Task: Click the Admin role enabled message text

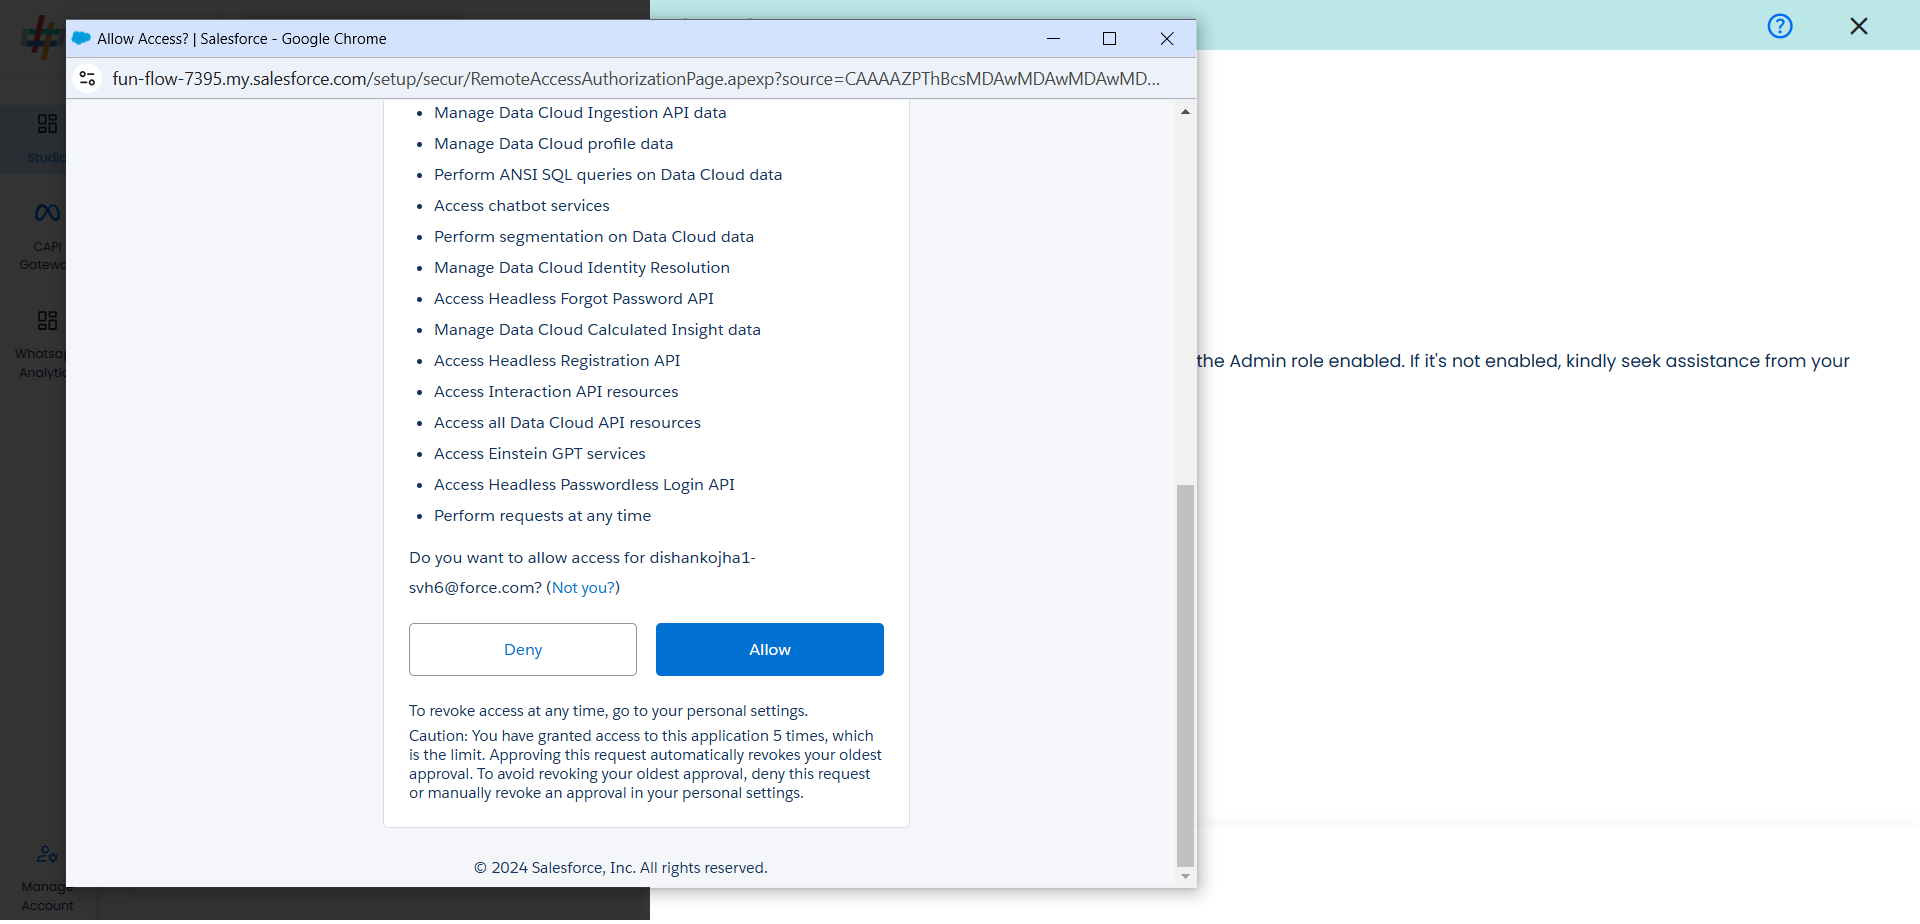Action: pos(1523,361)
